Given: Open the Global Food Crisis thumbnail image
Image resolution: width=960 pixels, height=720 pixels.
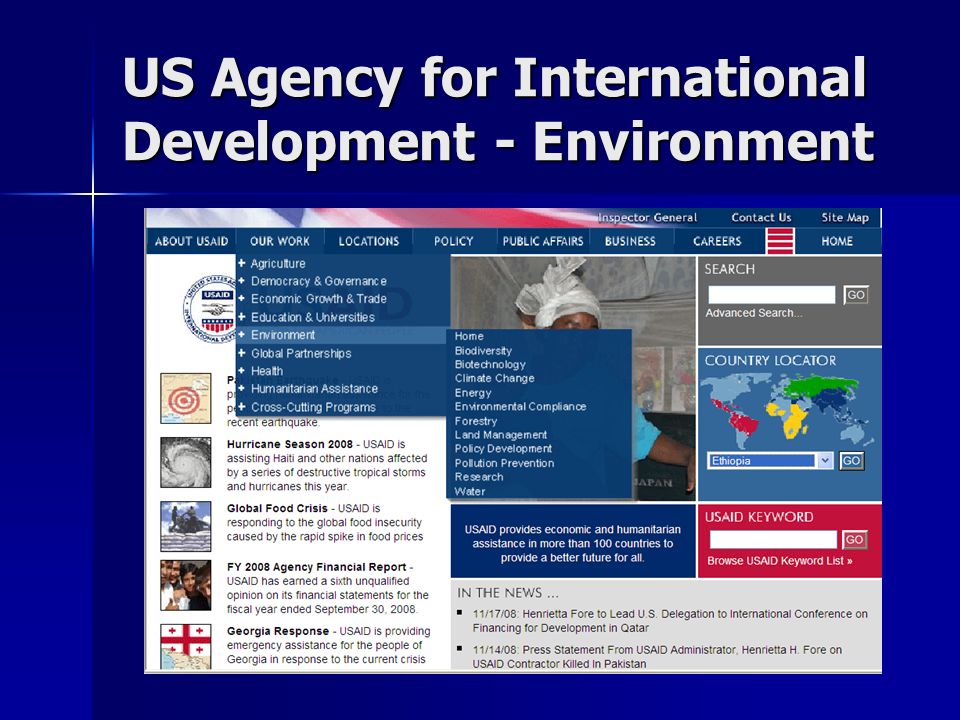Looking at the screenshot, I should (x=186, y=527).
